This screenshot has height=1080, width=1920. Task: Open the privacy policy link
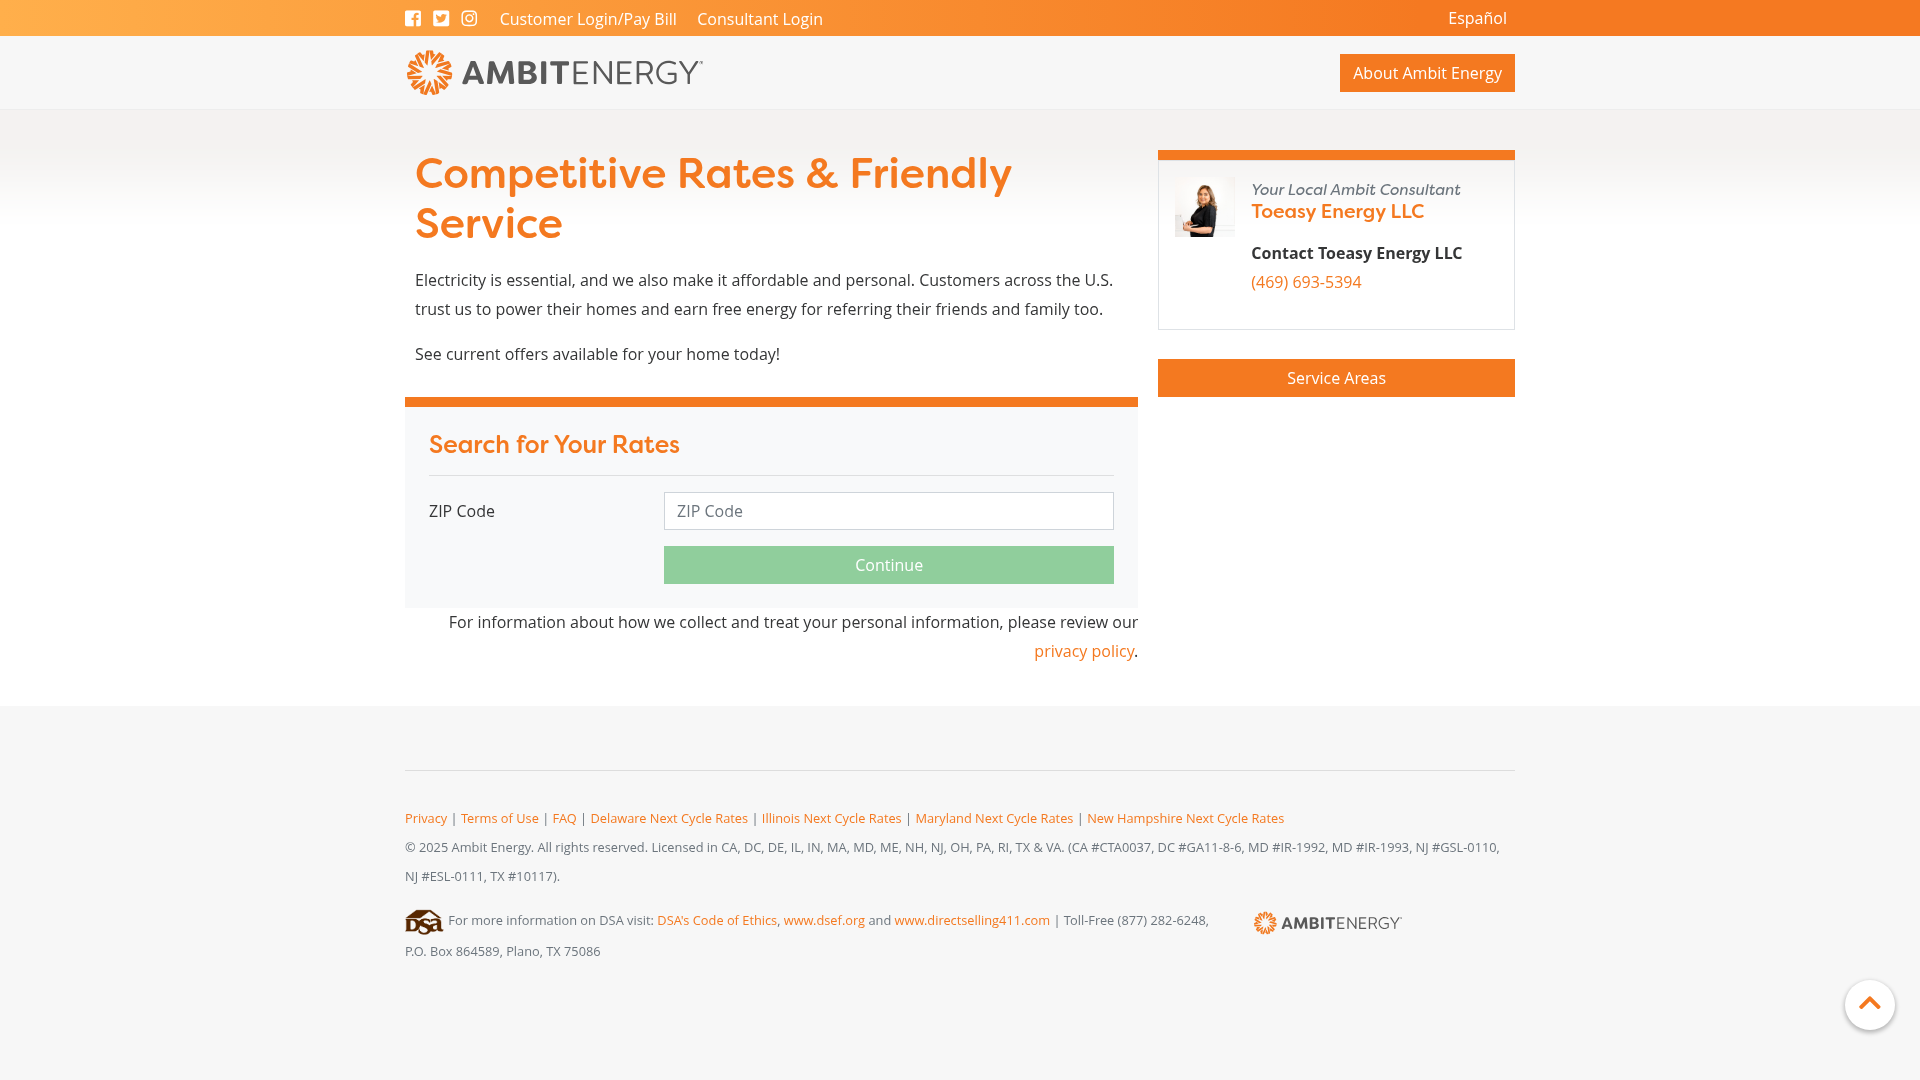[1084, 651]
